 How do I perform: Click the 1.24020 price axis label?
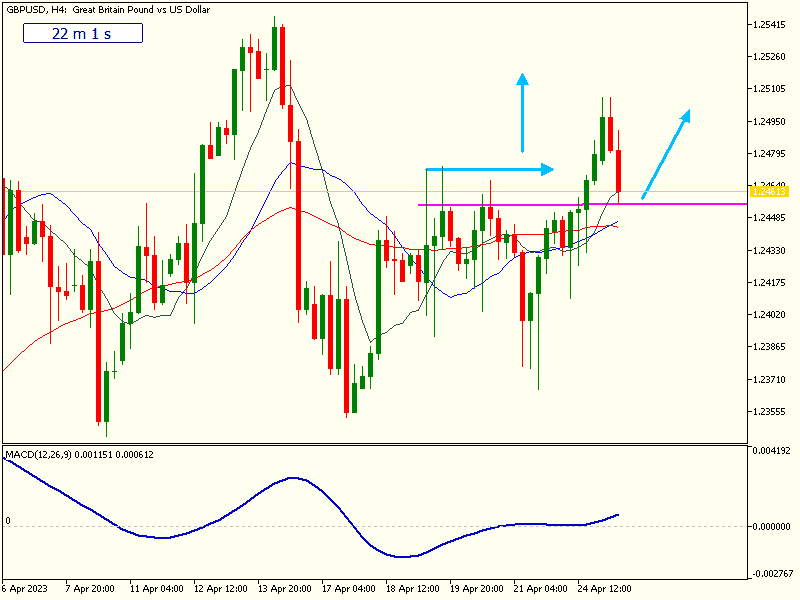pos(772,315)
